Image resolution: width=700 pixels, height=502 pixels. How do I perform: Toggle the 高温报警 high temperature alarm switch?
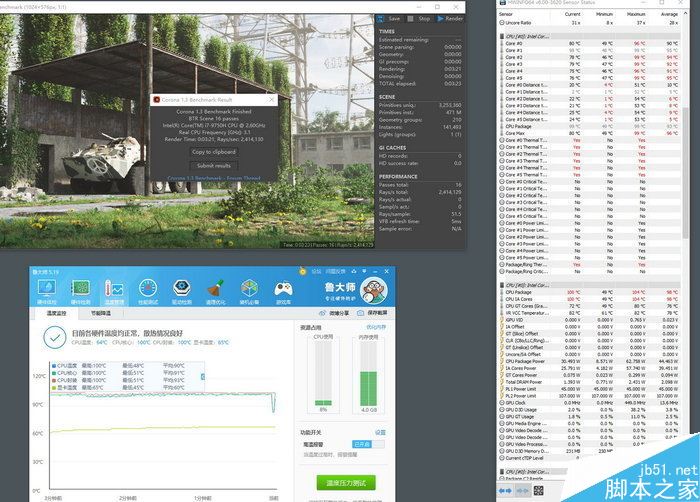pyautogui.click(x=368, y=444)
